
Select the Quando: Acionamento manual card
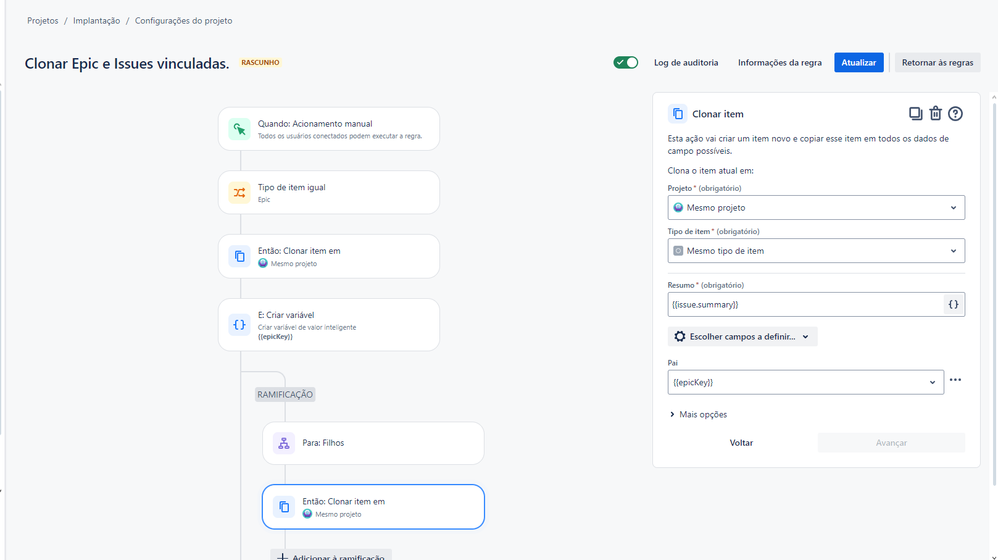[329, 129]
